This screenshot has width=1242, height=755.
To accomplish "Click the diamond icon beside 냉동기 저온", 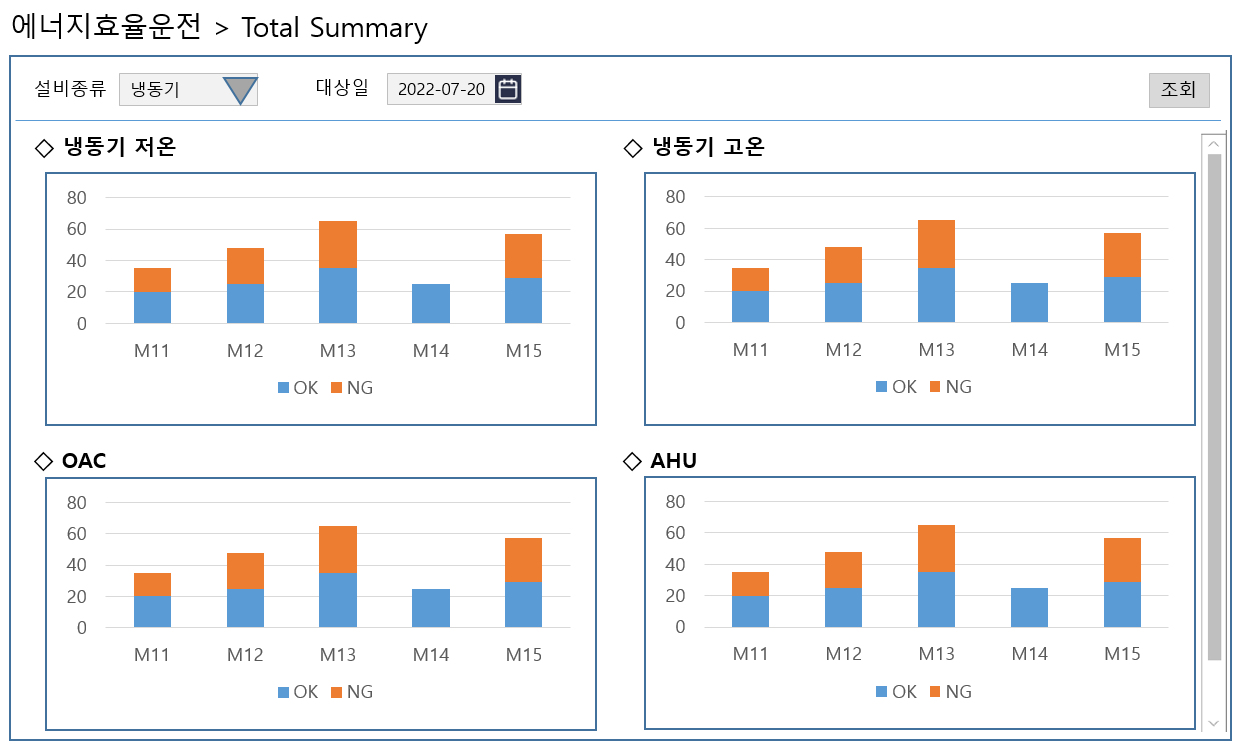I will [44, 148].
